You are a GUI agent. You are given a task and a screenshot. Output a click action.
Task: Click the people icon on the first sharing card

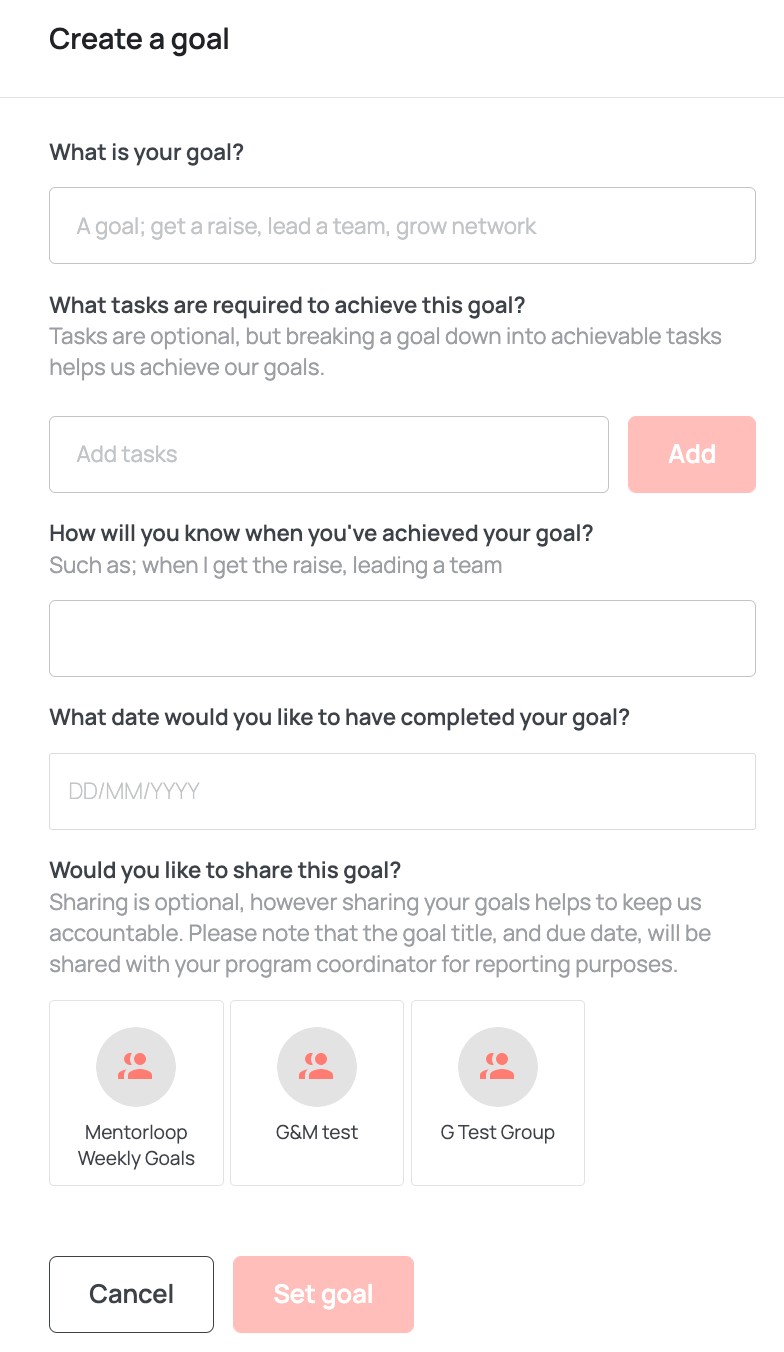pyautogui.click(x=136, y=1066)
